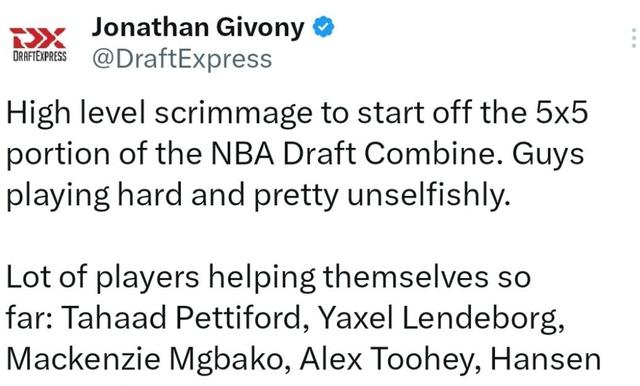Image resolution: width=640 pixels, height=386 pixels.
Task: Open the @DraftExpress handle link
Action: pos(182,59)
